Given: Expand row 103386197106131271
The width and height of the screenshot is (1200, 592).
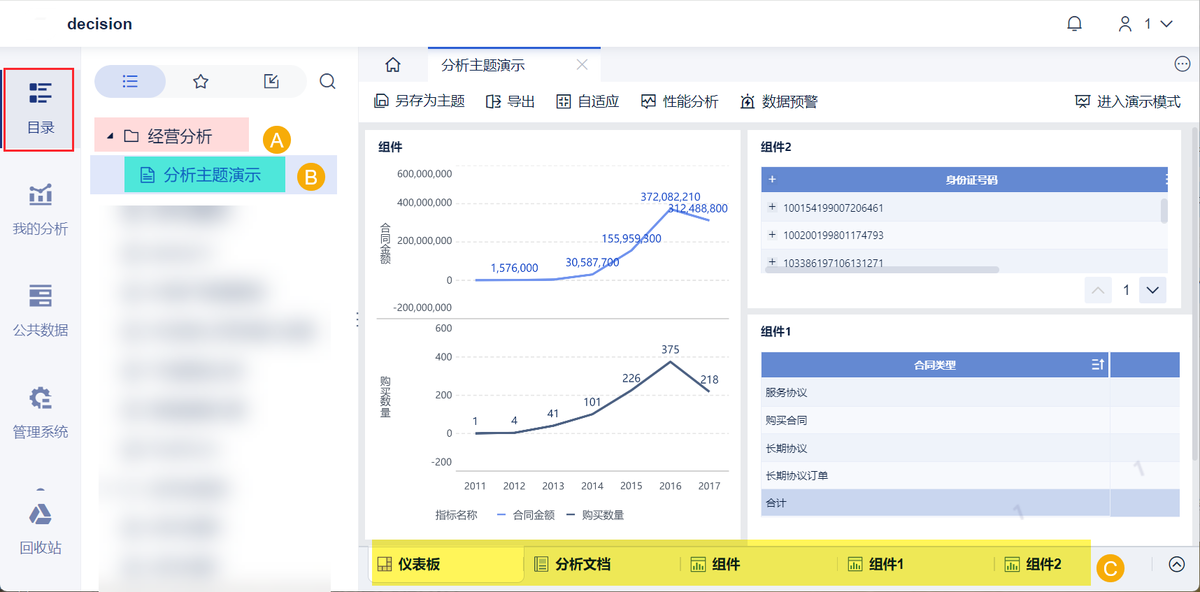Looking at the screenshot, I should click(772, 262).
